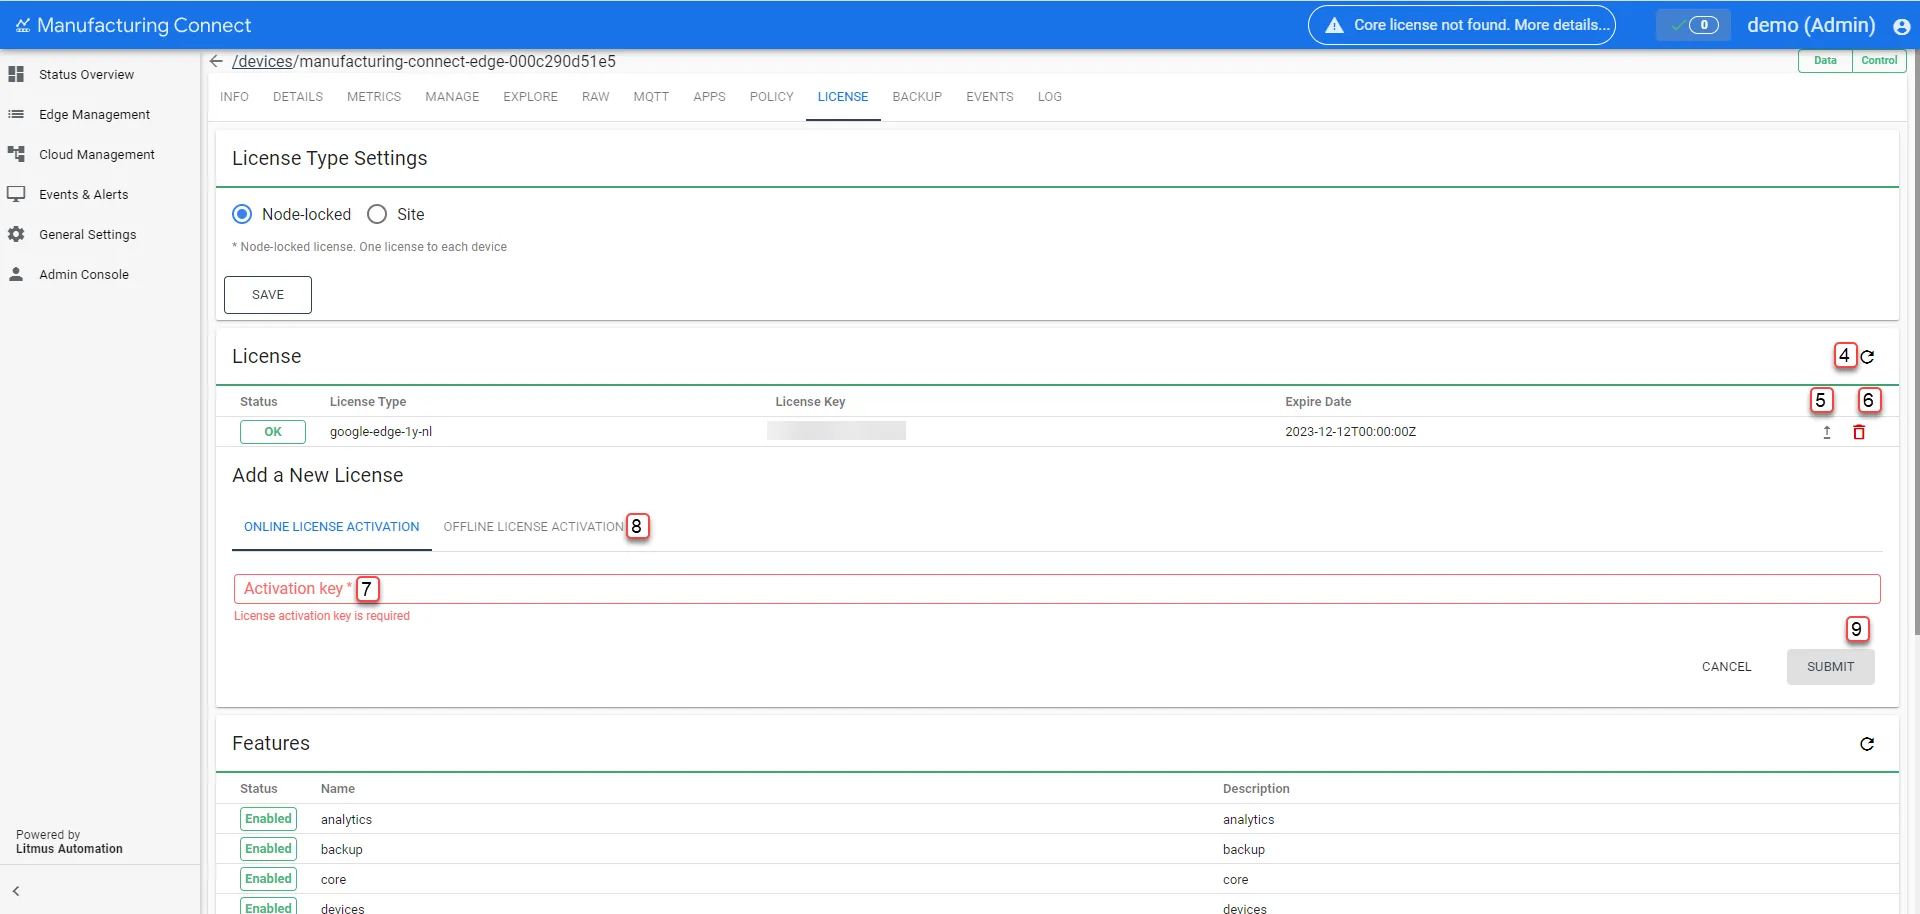Viewport: 1920px width, 914px height.
Task: Select the Node-locked license type
Action: pos(242,214)
